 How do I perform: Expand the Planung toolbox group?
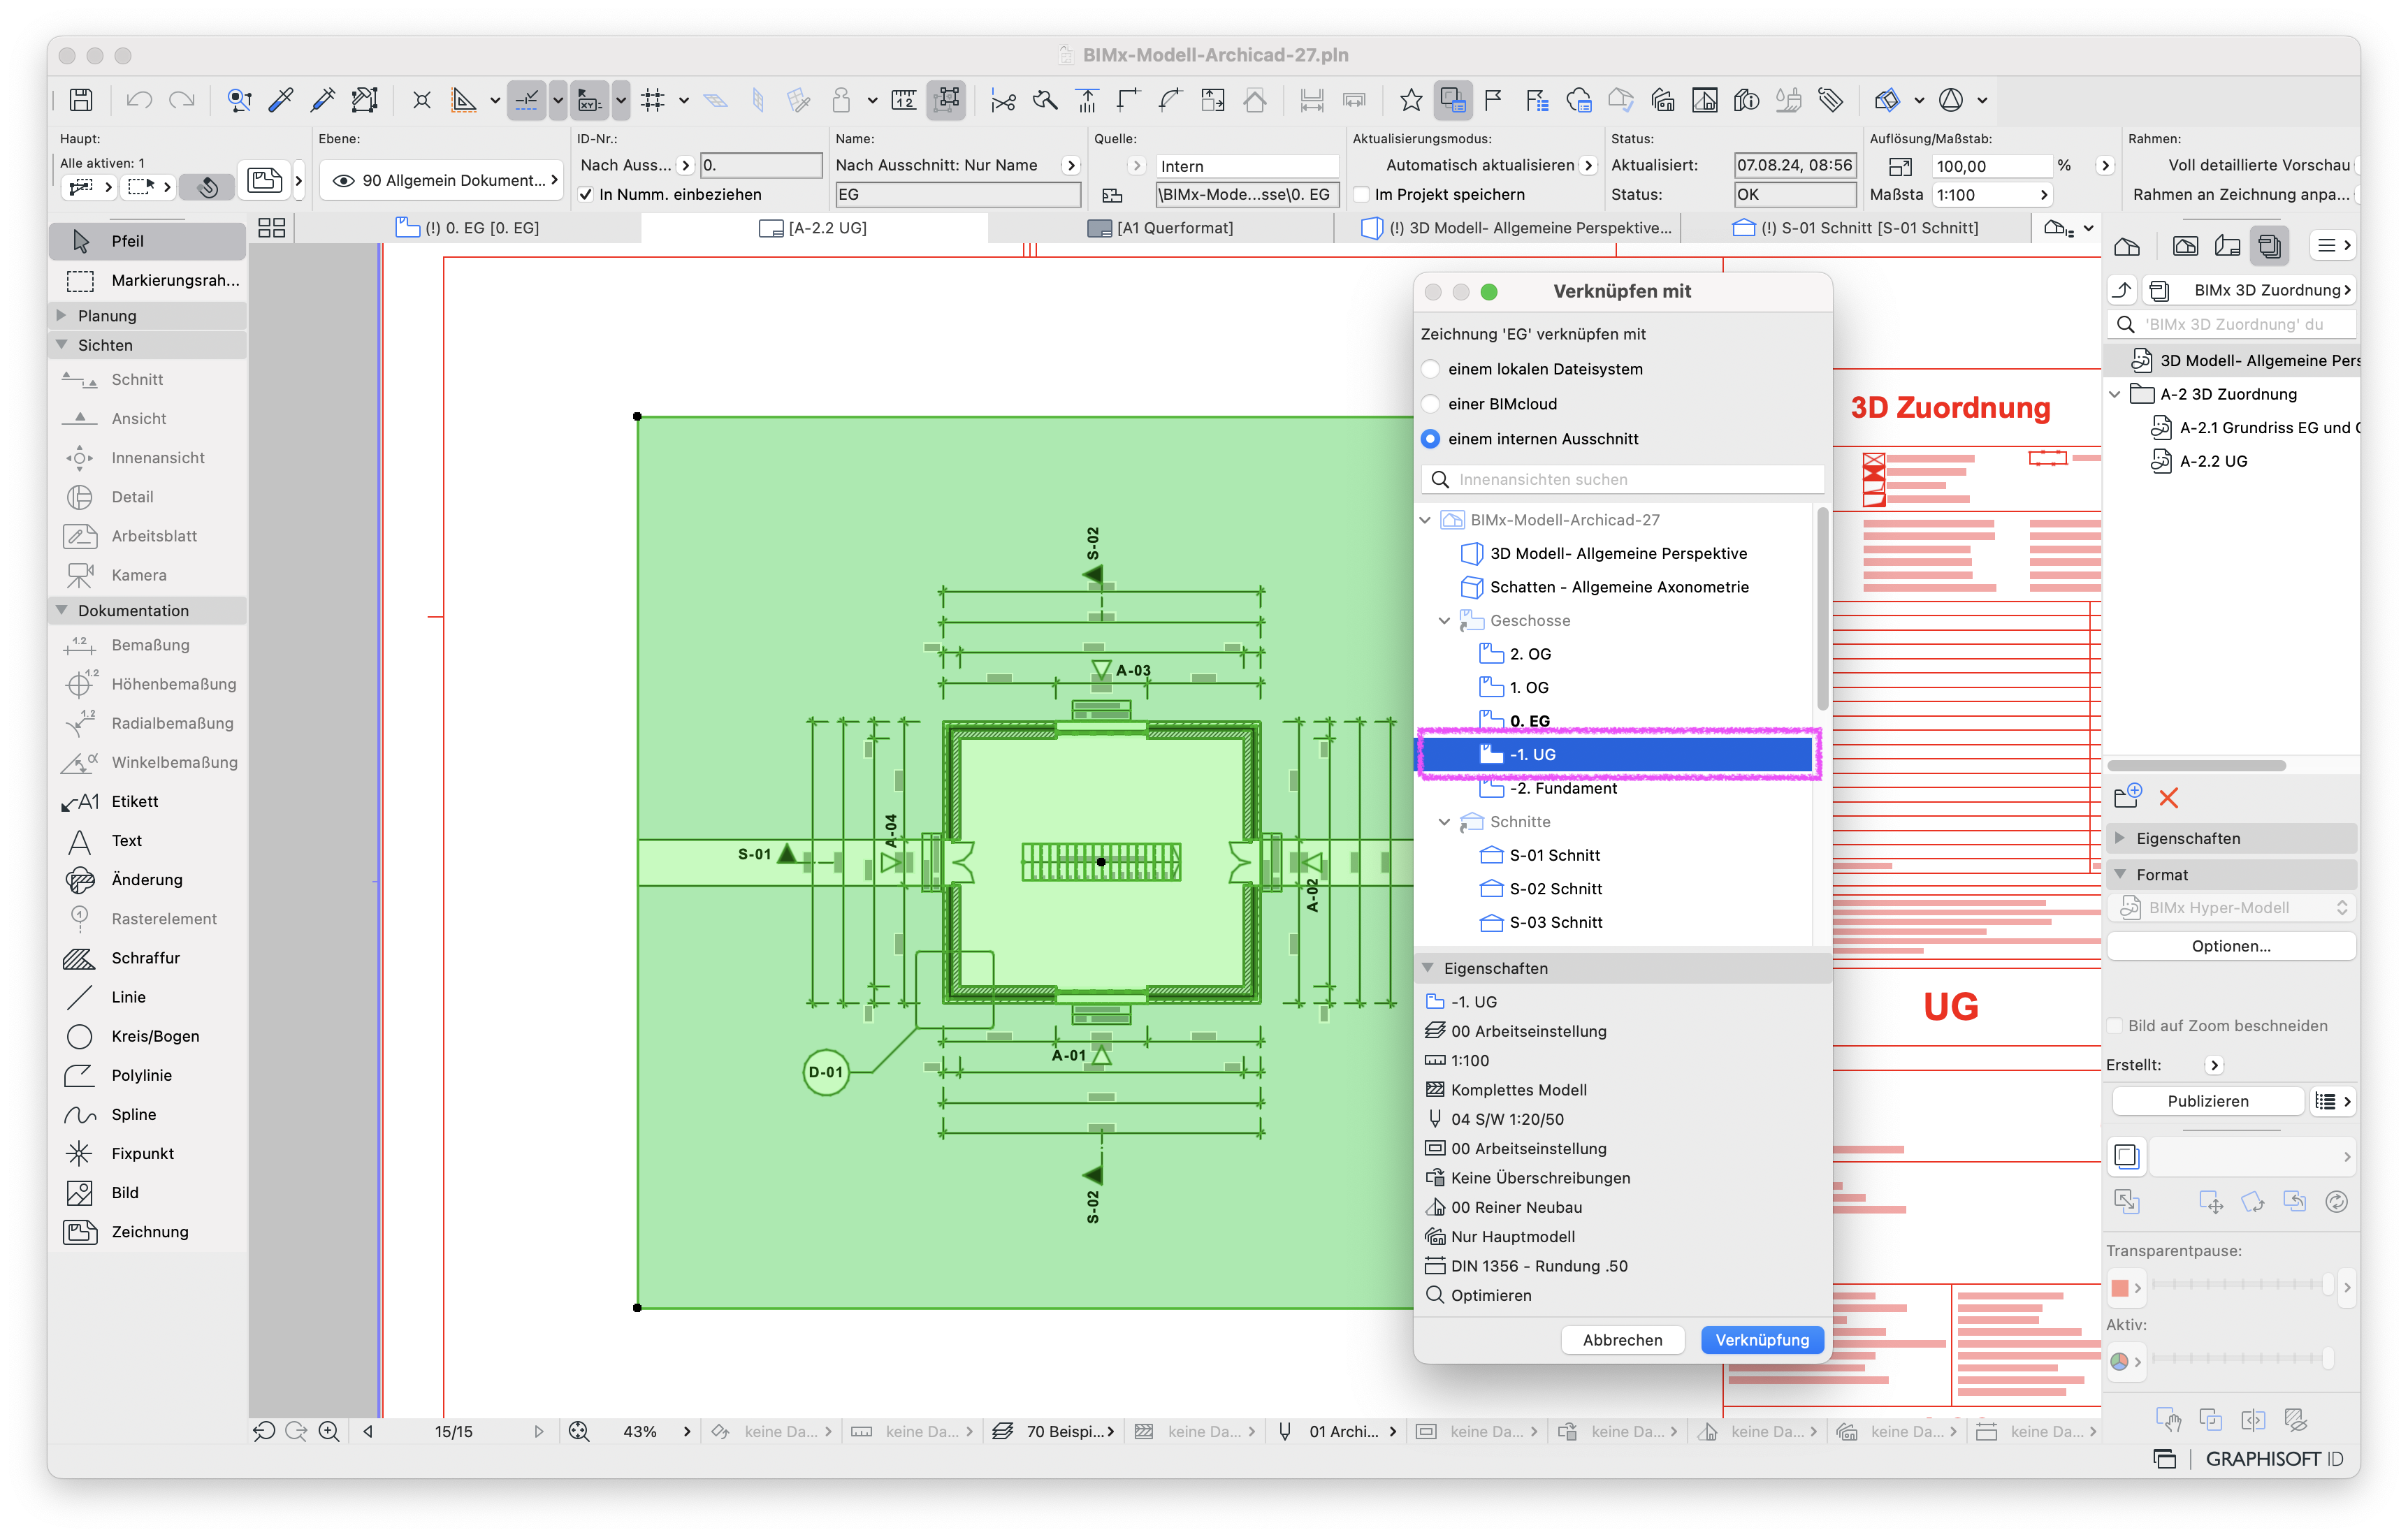coord(62,315)
